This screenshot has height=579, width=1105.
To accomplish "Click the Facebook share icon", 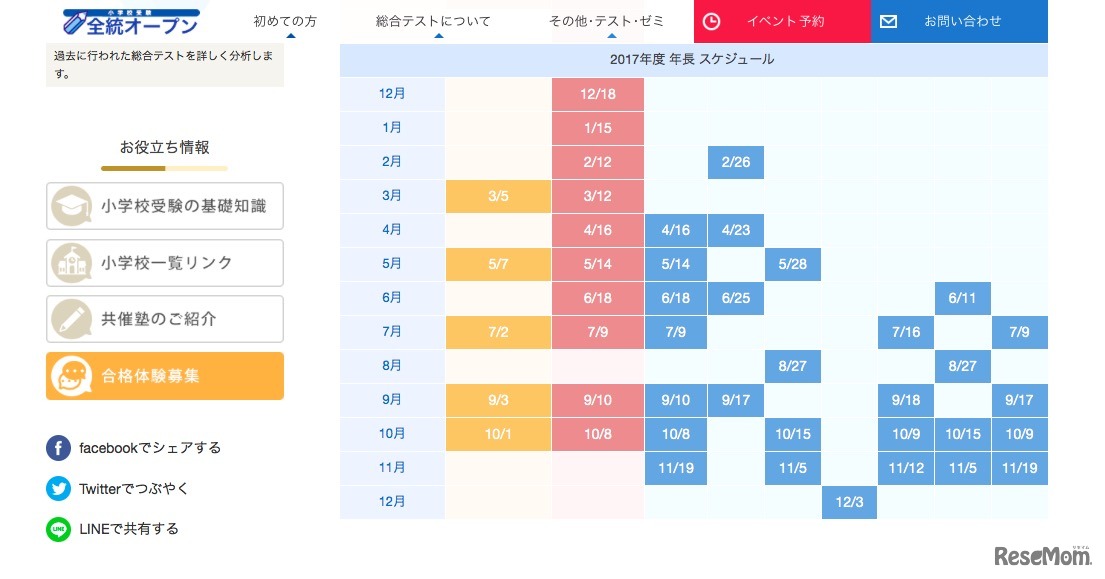I will (x=58, y=448).
